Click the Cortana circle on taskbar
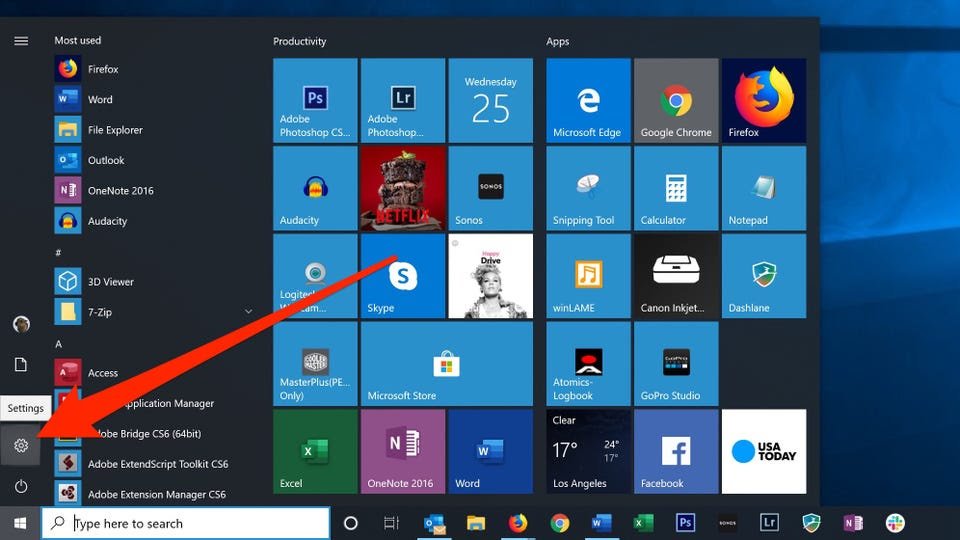This screenshot has height=540, width=960. (350, 523)
